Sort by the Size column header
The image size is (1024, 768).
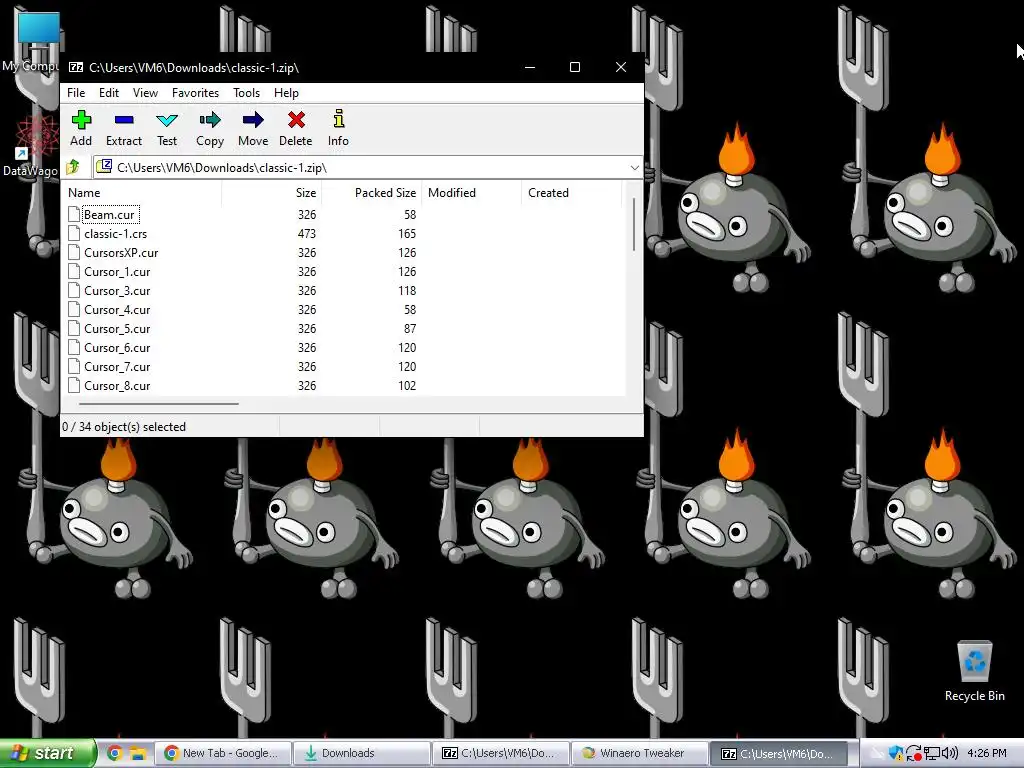pos(271,193)
